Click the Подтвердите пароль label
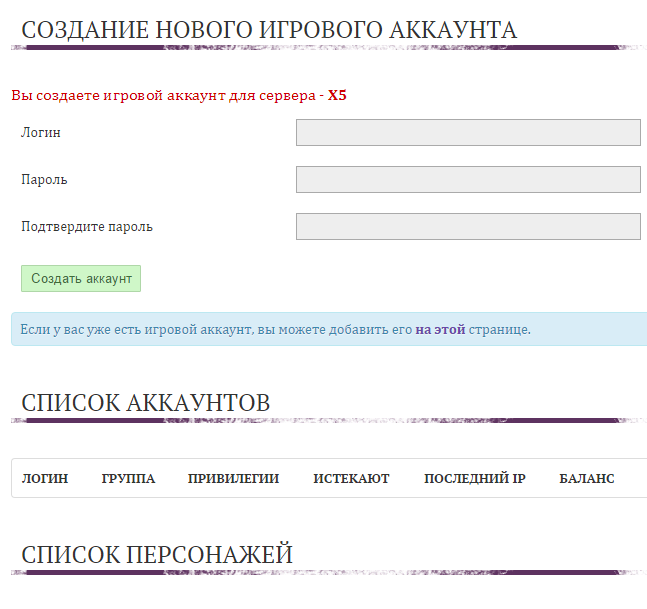This screenshot has height=609, width=647. tap(87, 227)
